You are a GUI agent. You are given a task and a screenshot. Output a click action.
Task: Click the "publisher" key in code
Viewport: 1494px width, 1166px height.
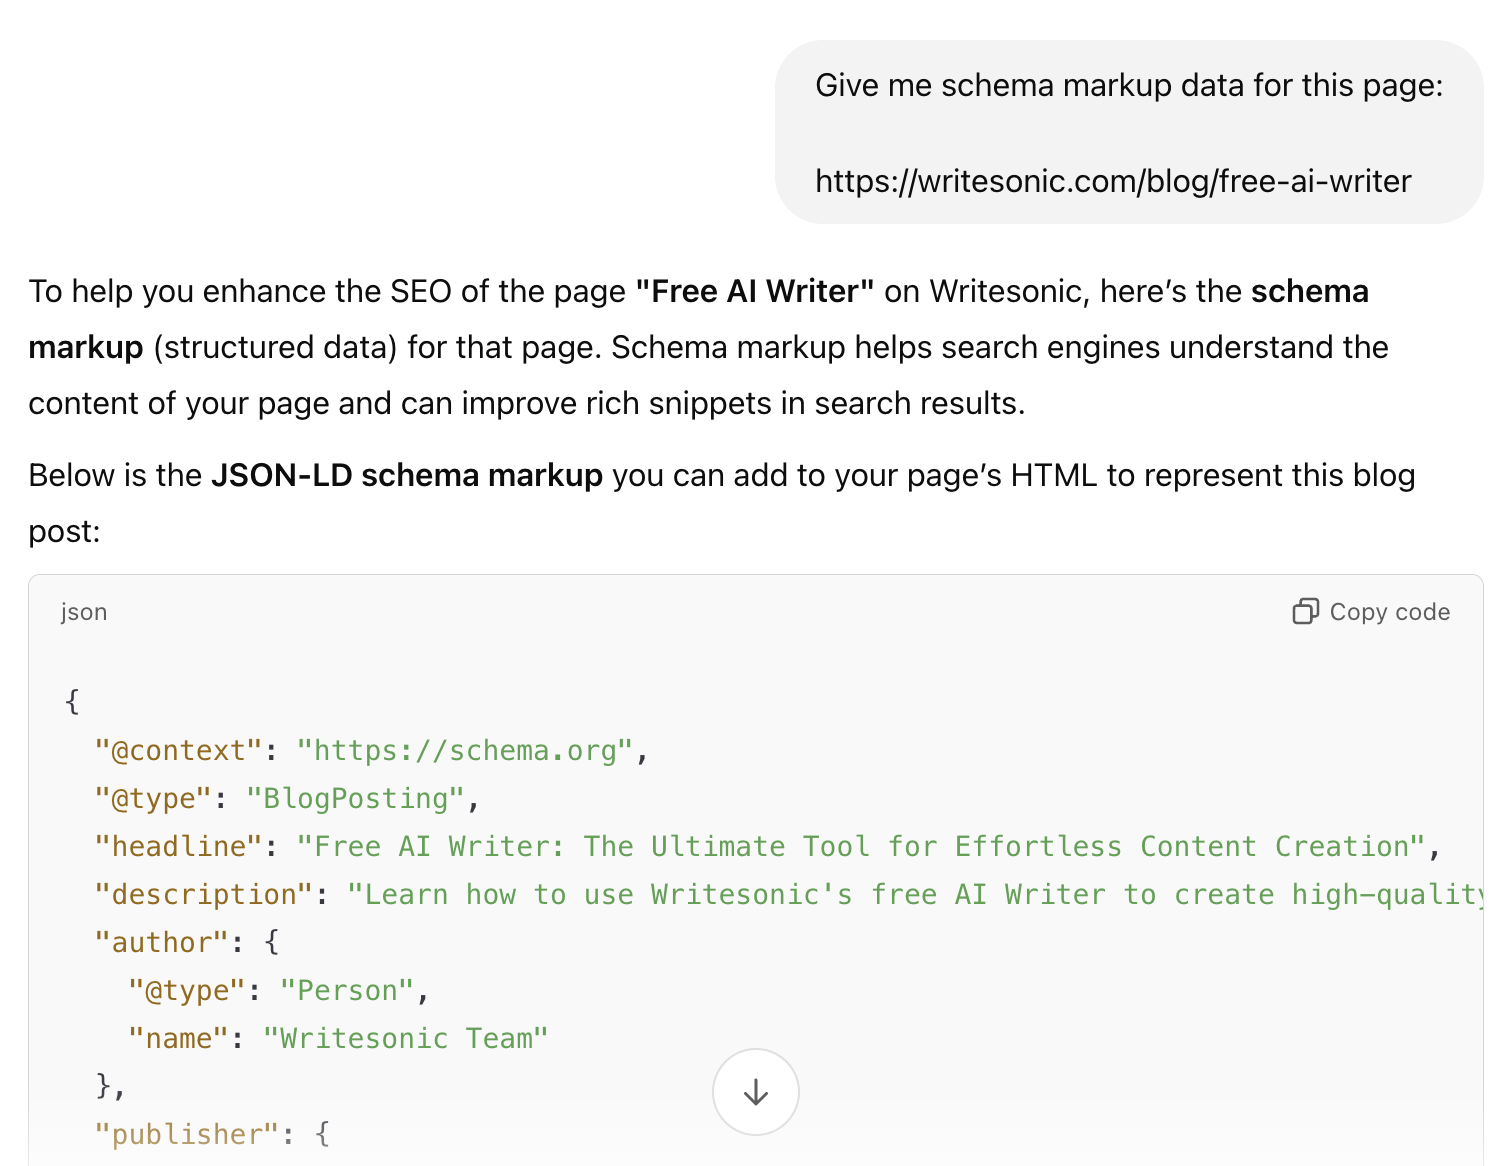pyautogui.click(x=187, y=1134)
